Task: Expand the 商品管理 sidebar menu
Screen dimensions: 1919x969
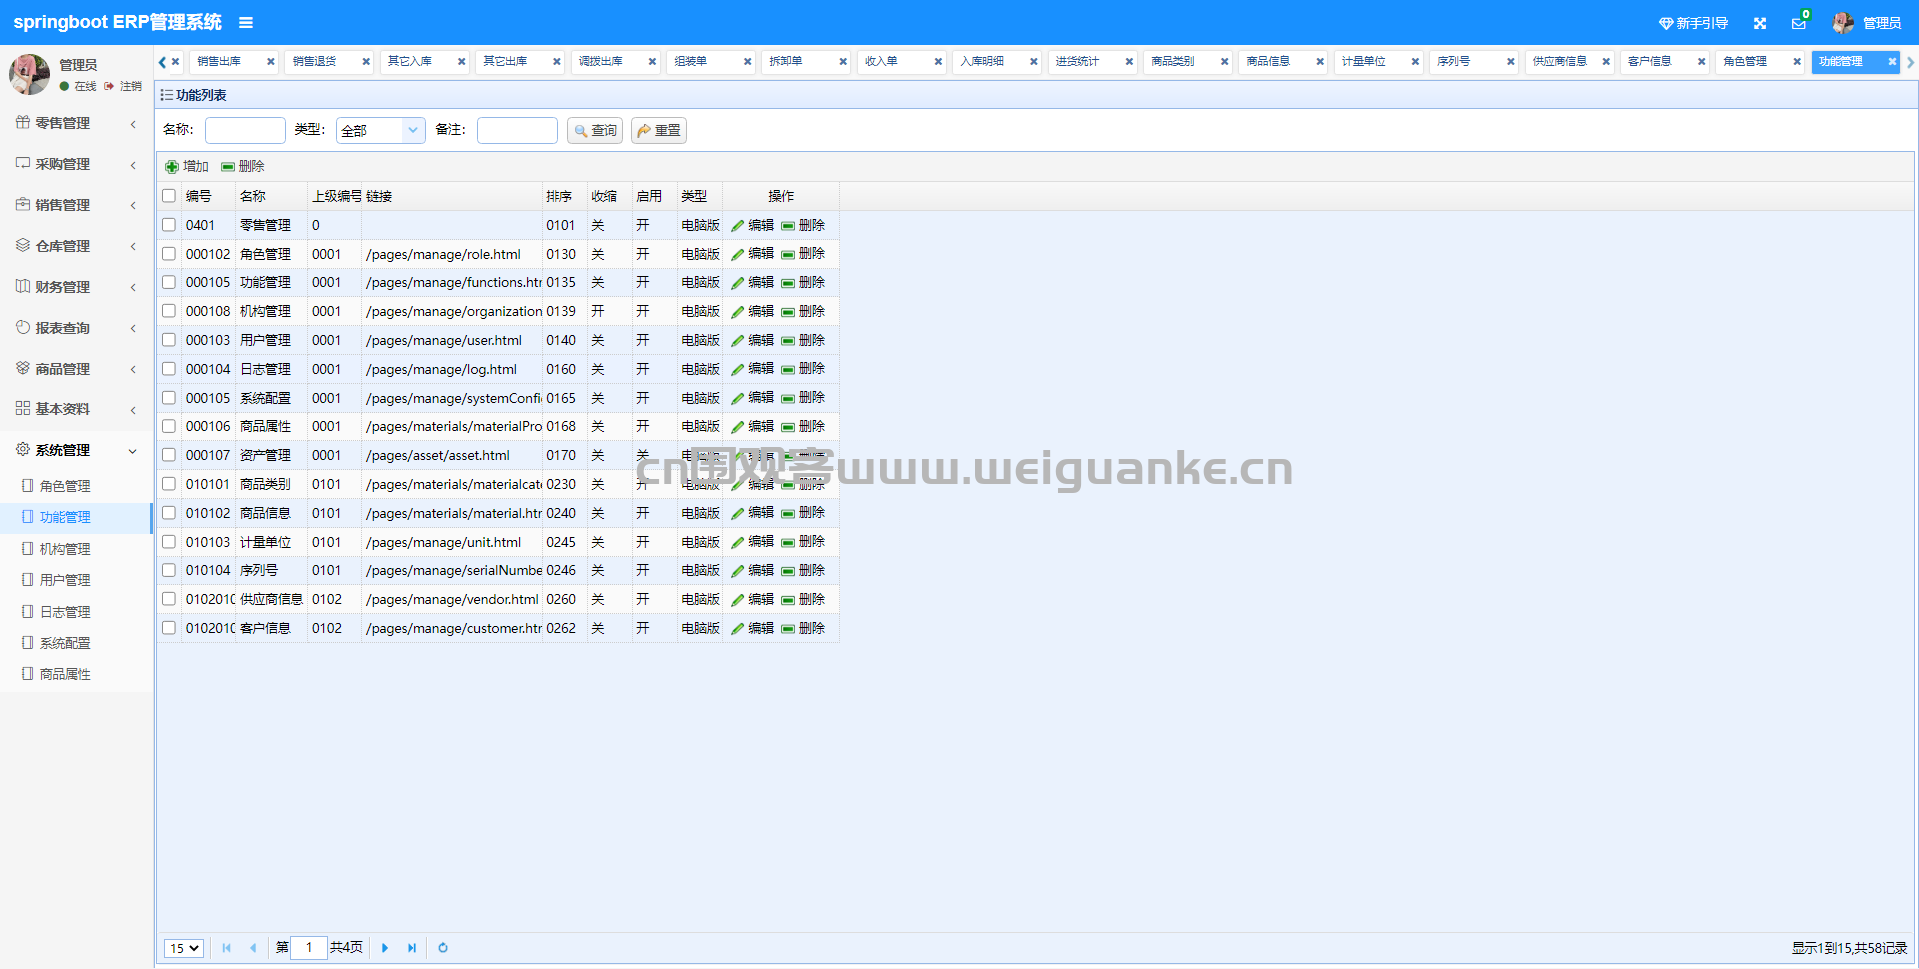Action: coord(76,369)
